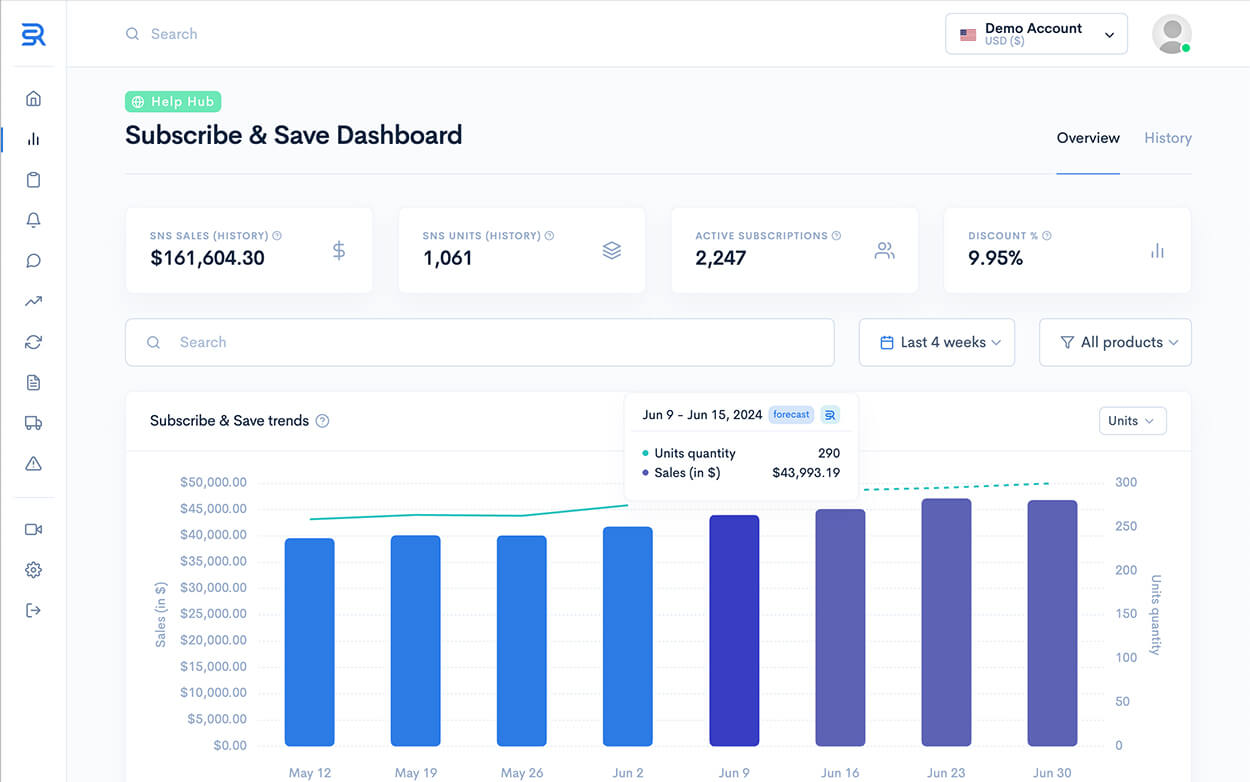Click the highlighted Jun 9 bar
The height and width of the screenshot is (782, 1250).
point(734,631)
